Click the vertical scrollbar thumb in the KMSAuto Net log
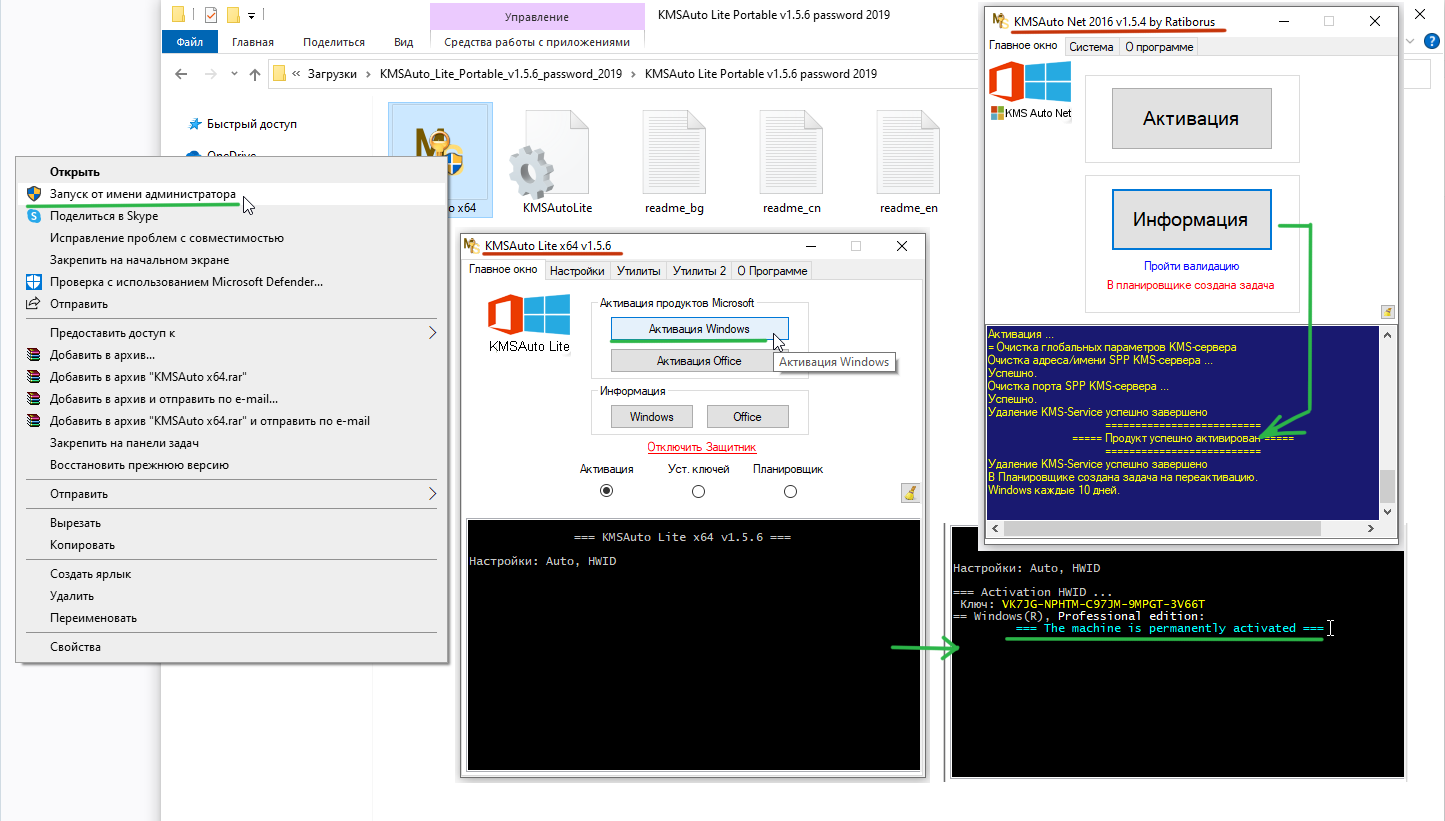 coord(1386,485)
